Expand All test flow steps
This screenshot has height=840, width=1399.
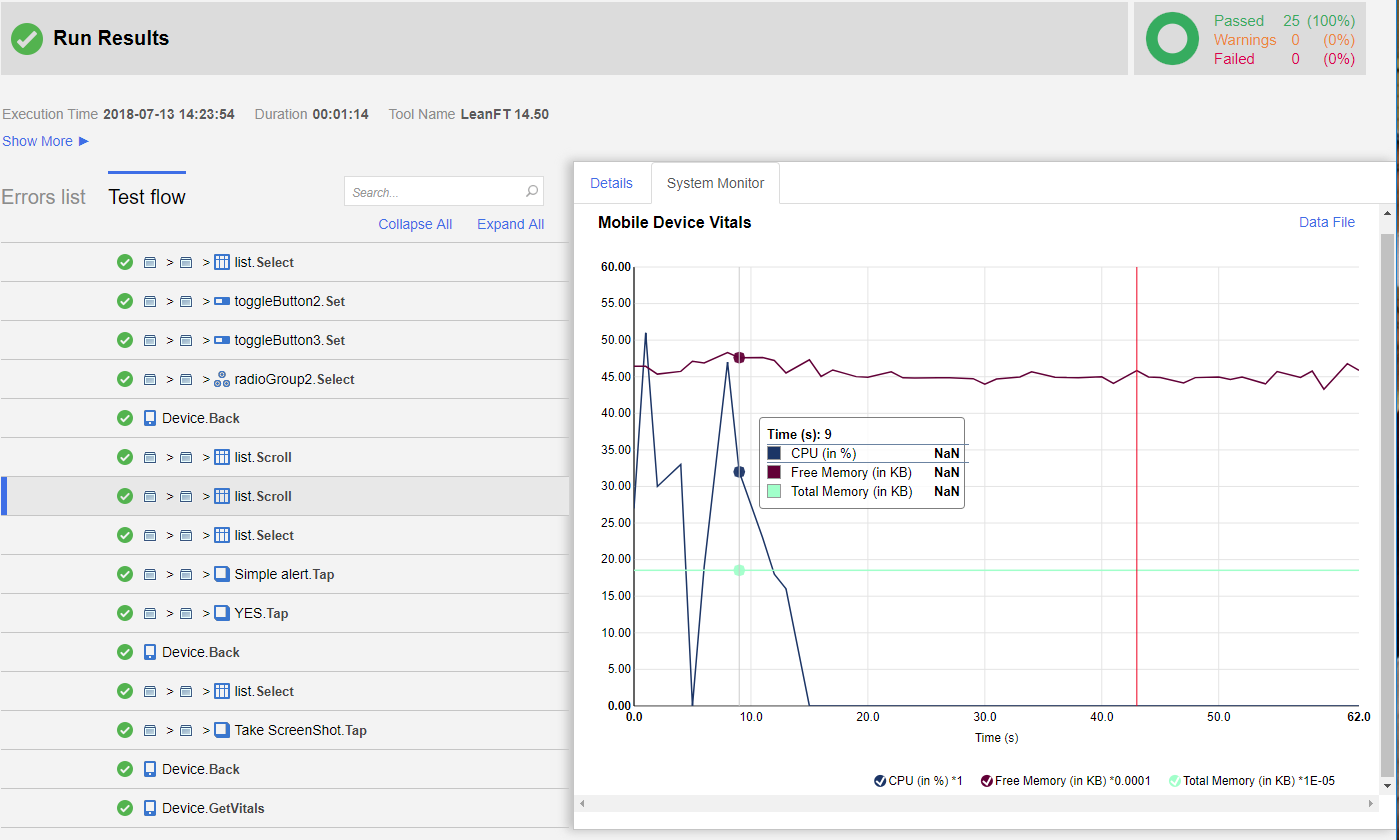(510, 224)
